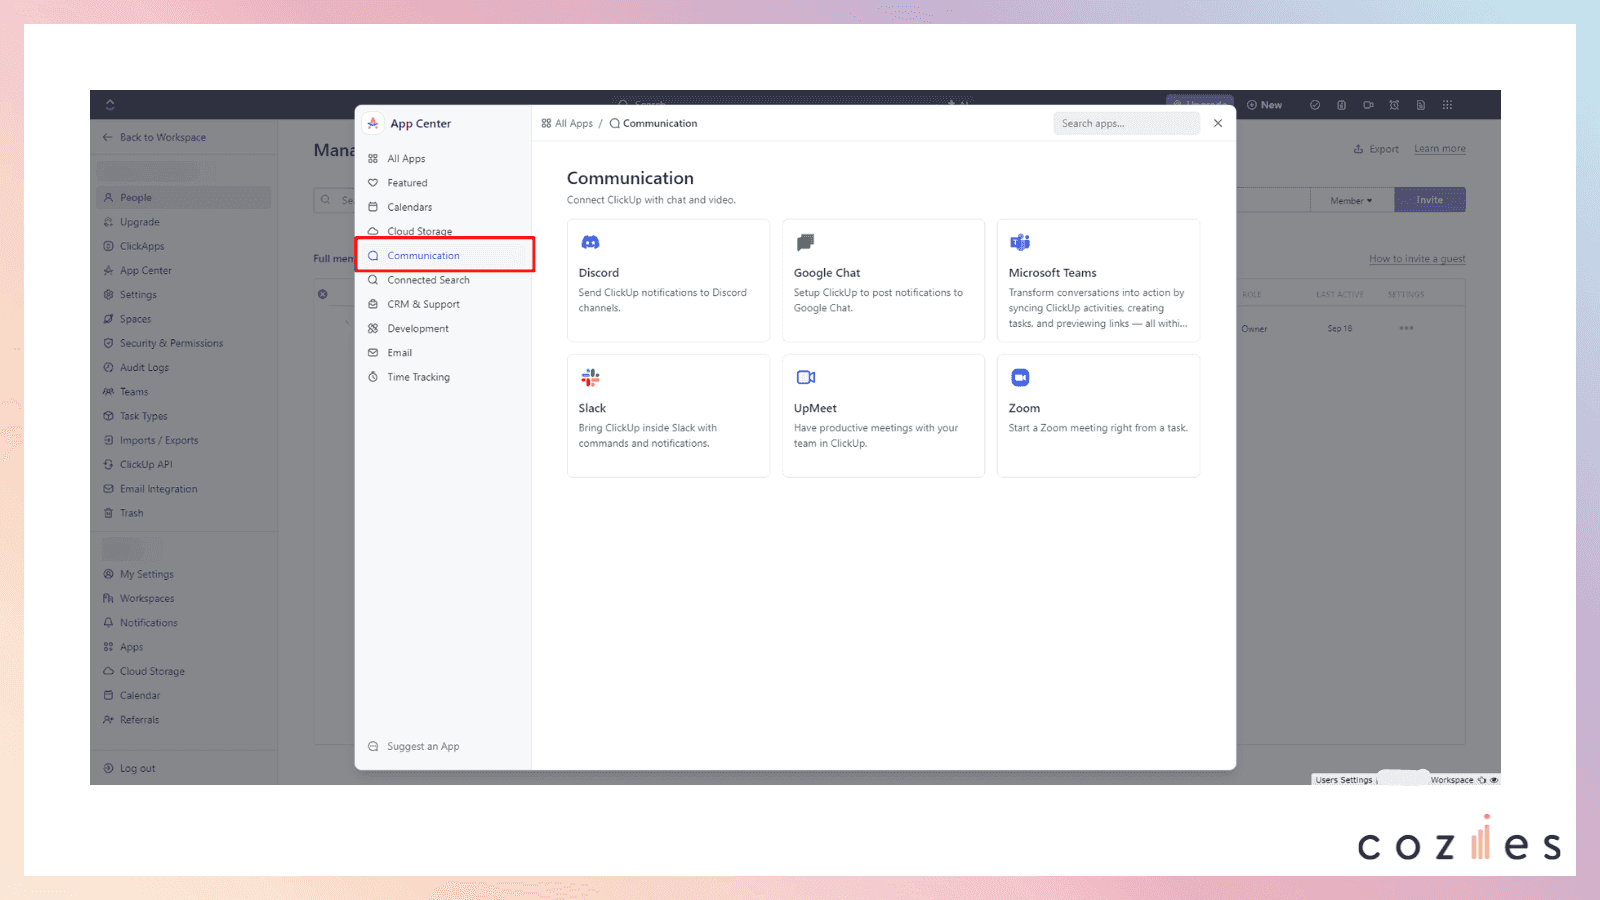
Task: Open the video clip recorder icon in topbar
Action: coord(1369,104)
